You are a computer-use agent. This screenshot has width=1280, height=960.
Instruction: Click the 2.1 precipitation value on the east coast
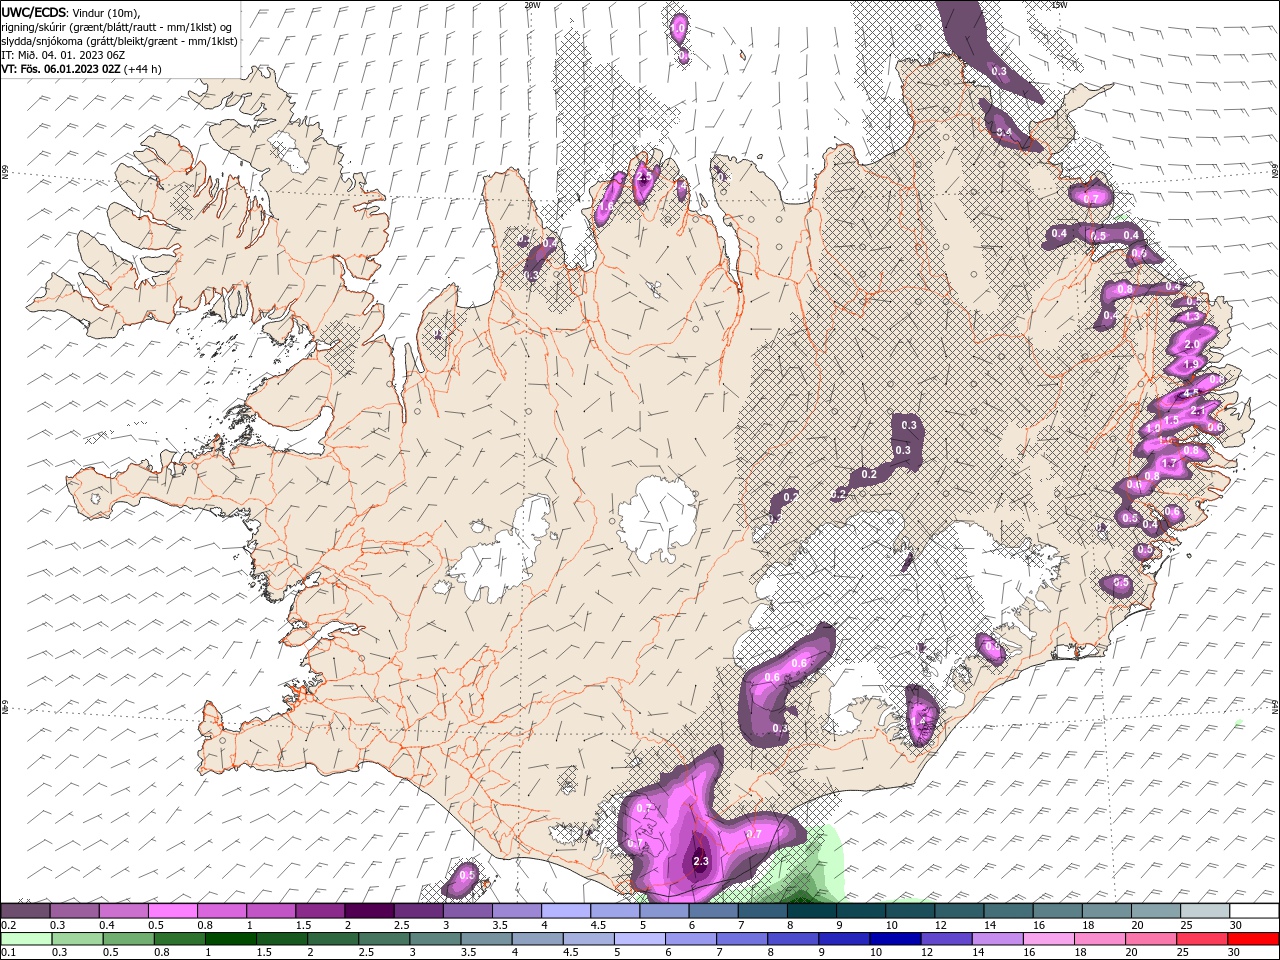tap(1199, 411)
